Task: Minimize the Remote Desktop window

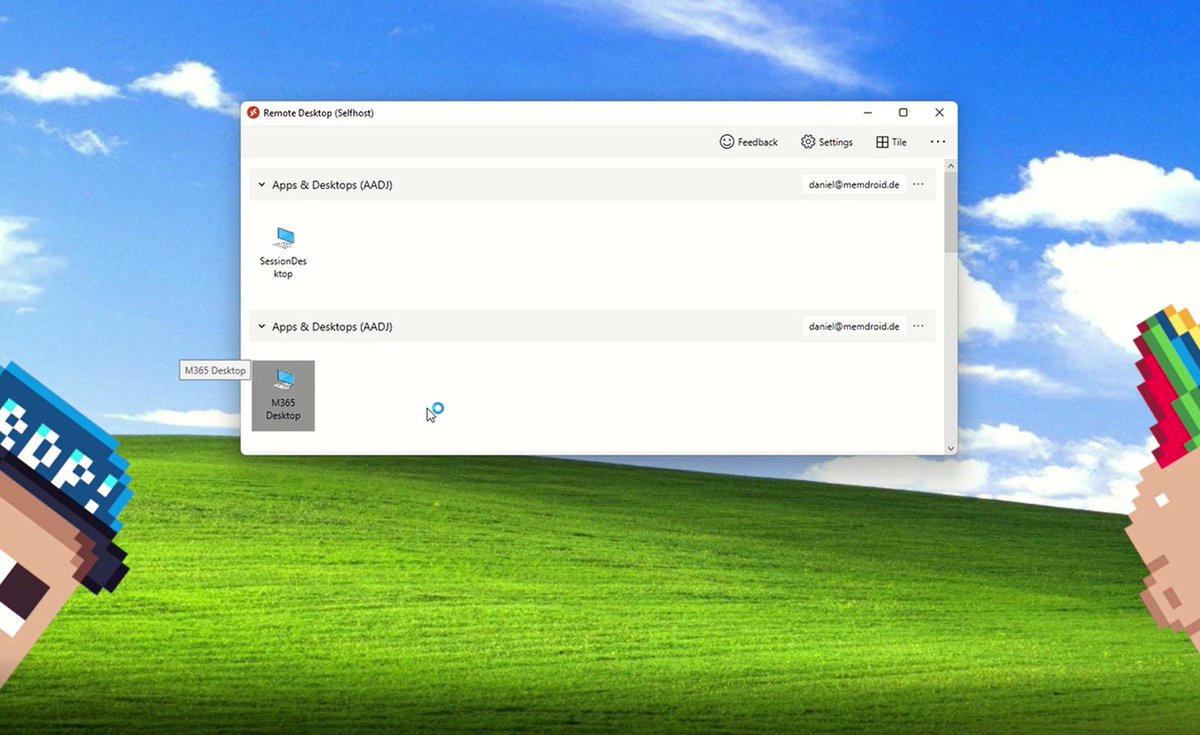Action: click(x=867, y=113)
